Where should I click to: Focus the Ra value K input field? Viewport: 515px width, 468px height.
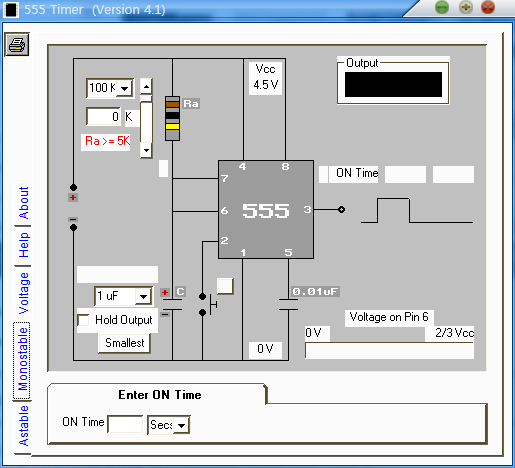pos(103,116)
